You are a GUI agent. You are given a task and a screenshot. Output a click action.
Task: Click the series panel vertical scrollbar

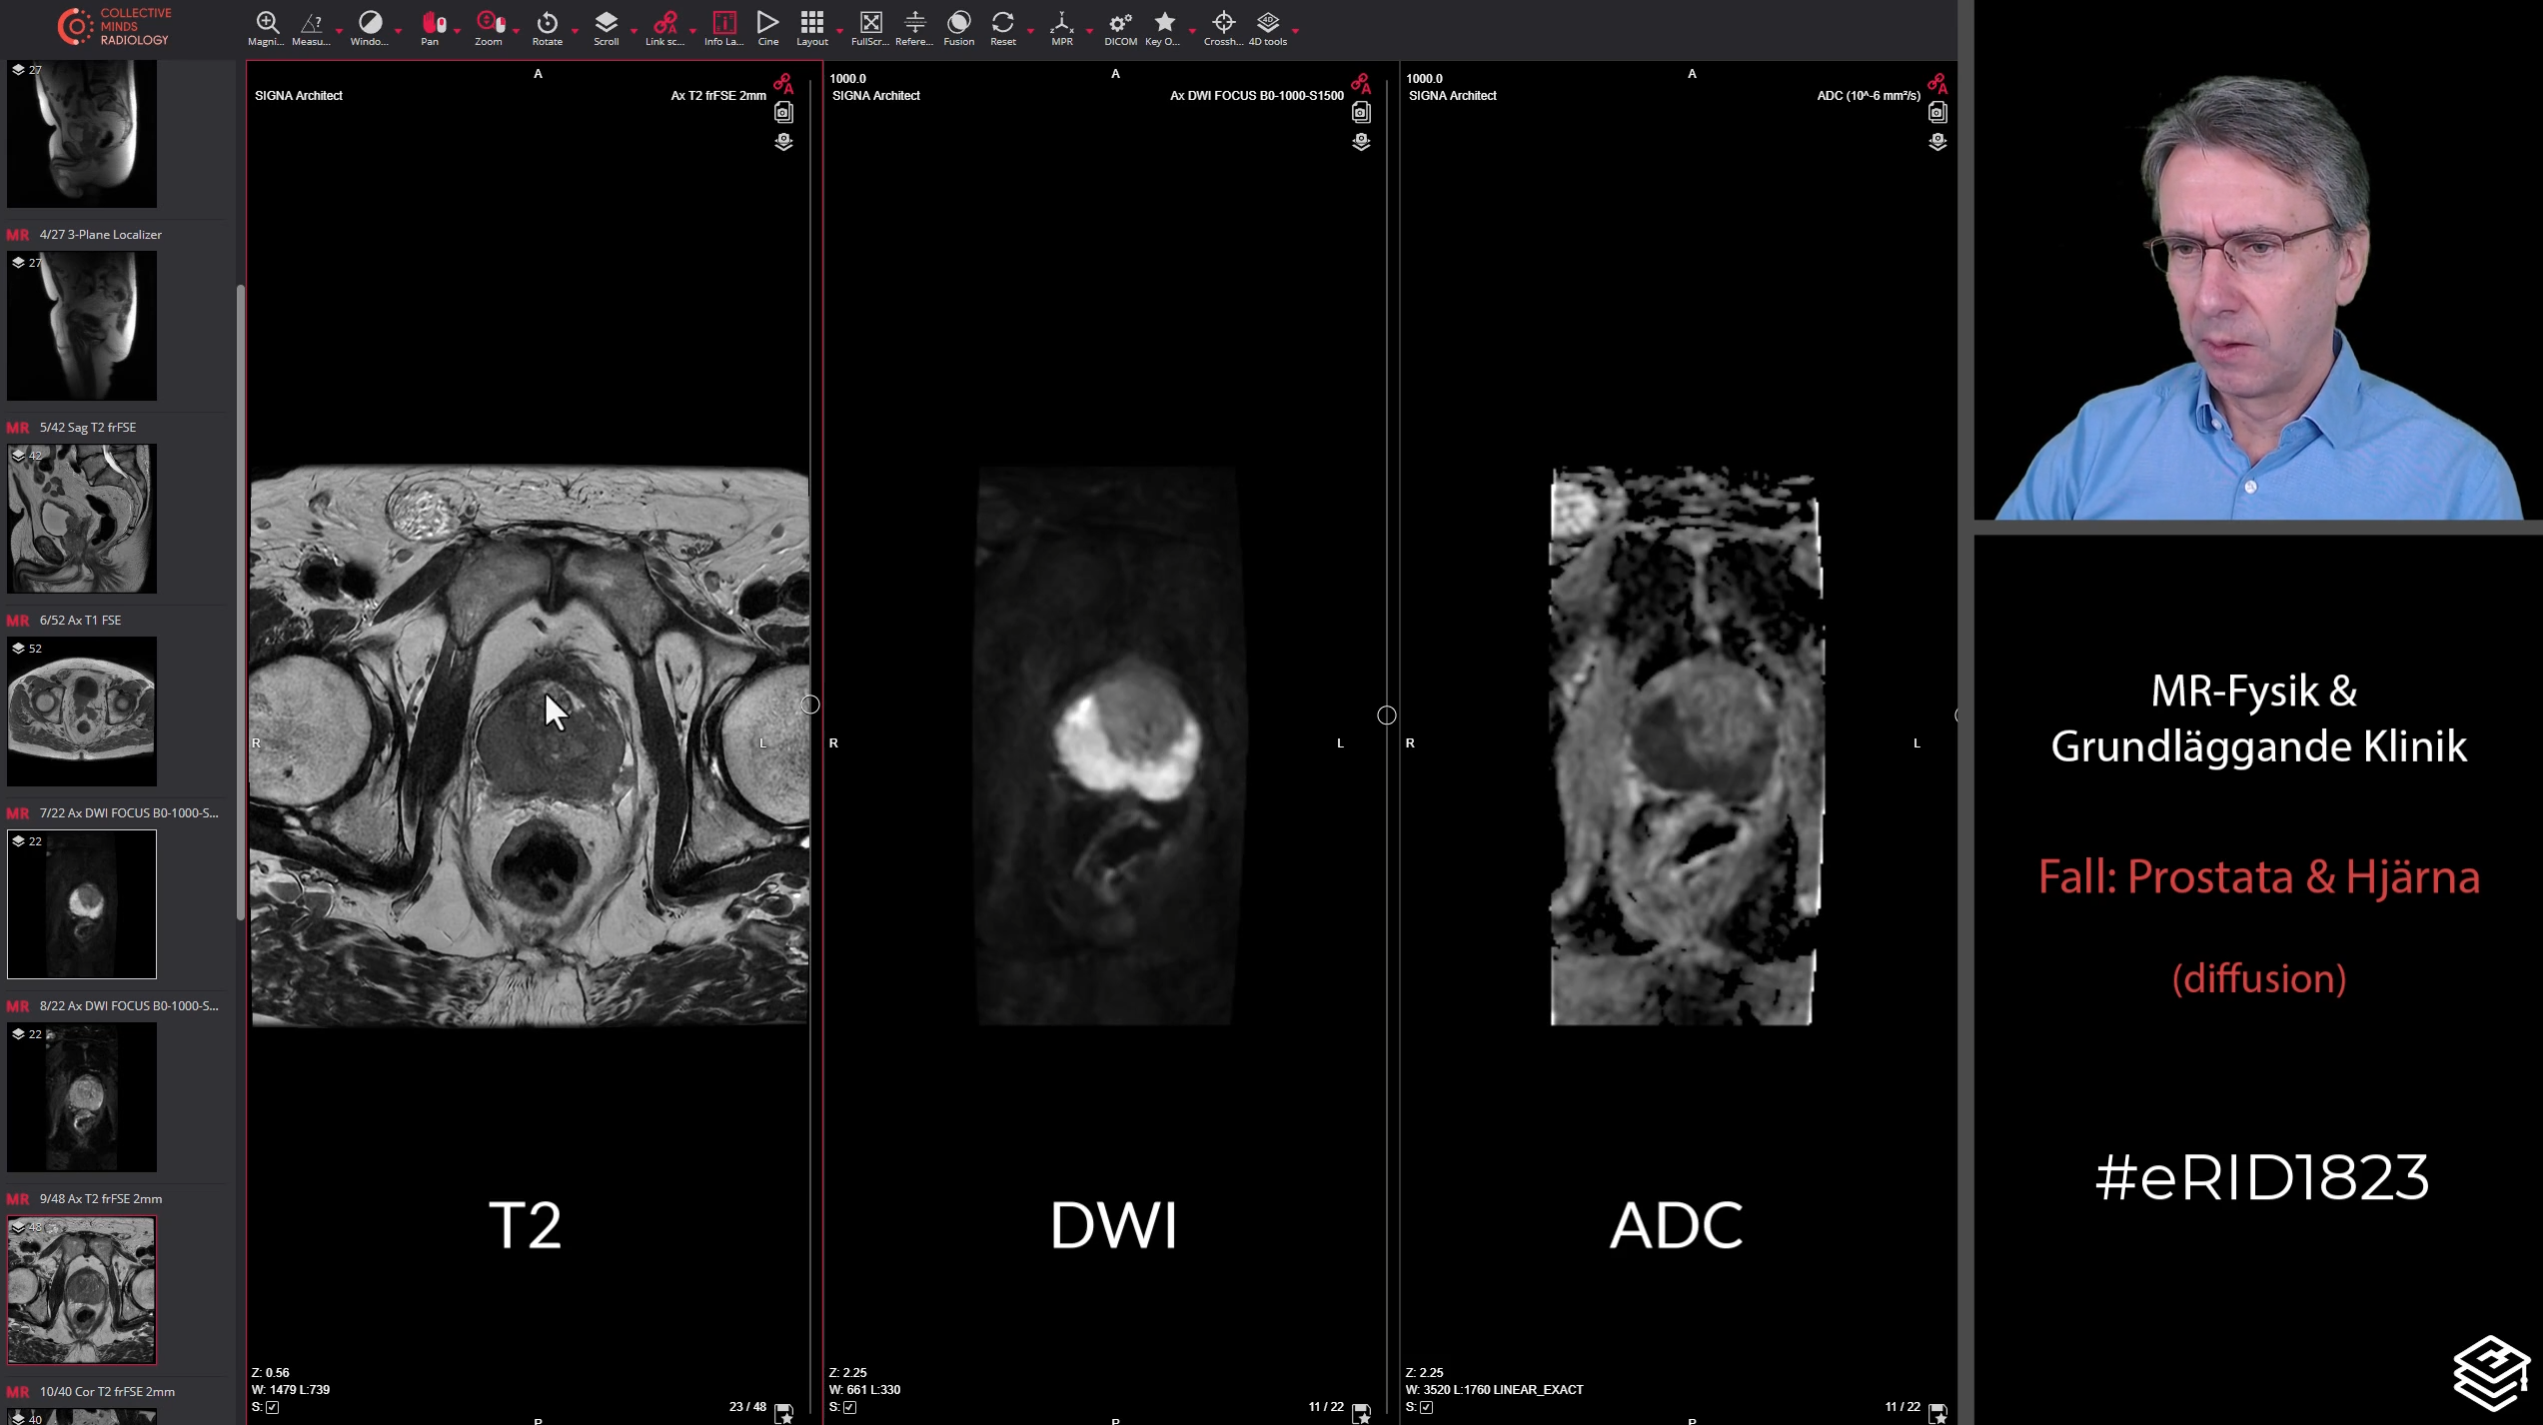pyautogui.click(x=240, y=602)
